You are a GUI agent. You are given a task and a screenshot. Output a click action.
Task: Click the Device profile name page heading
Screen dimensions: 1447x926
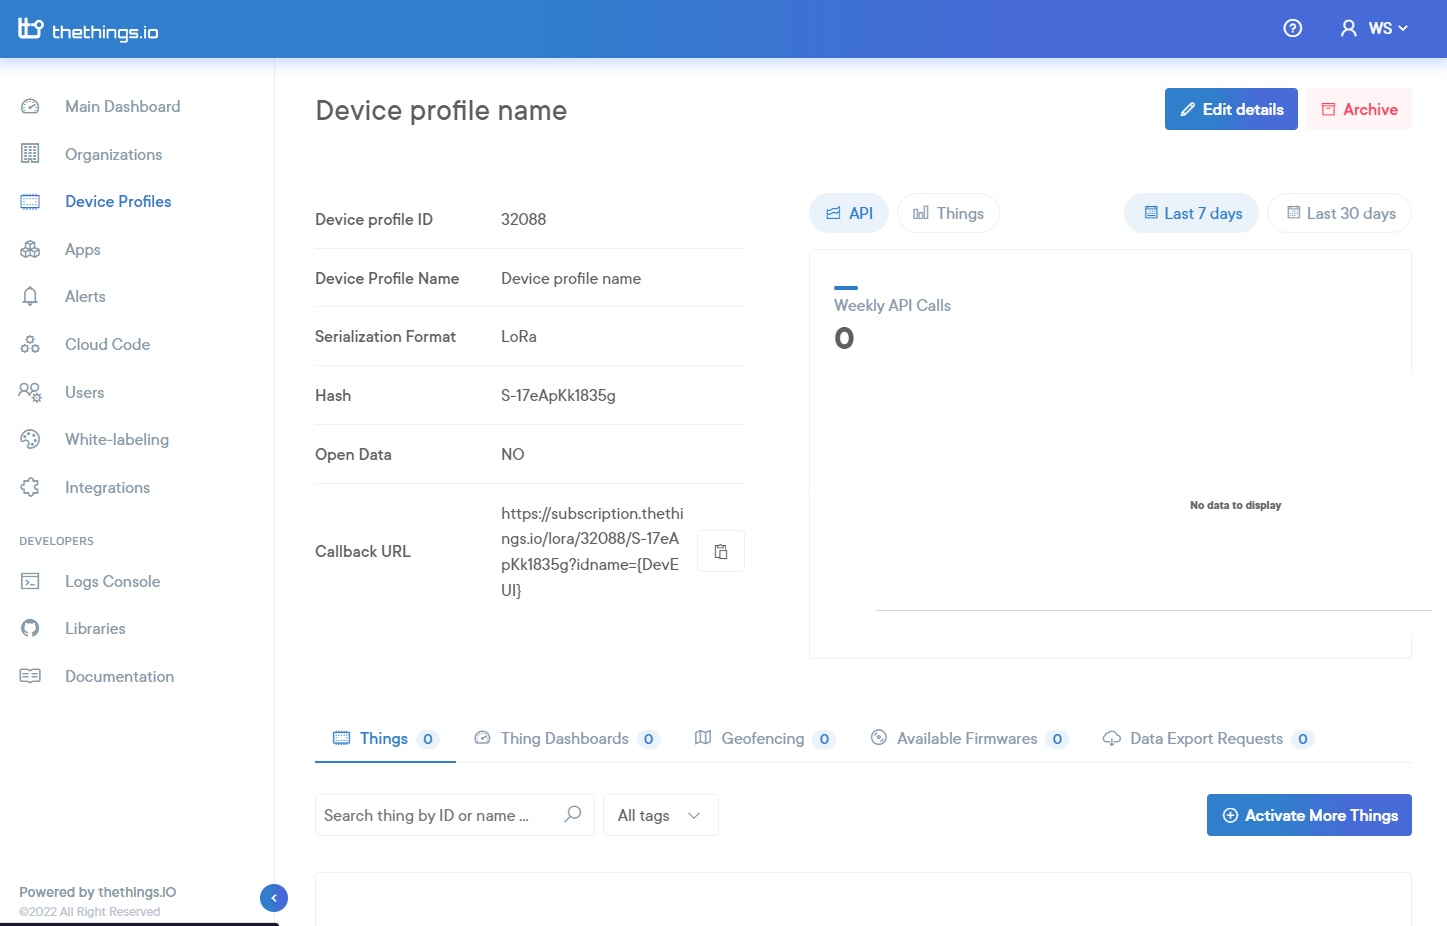point(441,110)
